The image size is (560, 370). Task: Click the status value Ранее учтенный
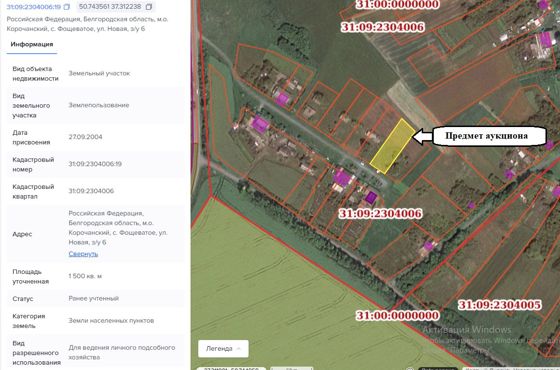point(94,298)
